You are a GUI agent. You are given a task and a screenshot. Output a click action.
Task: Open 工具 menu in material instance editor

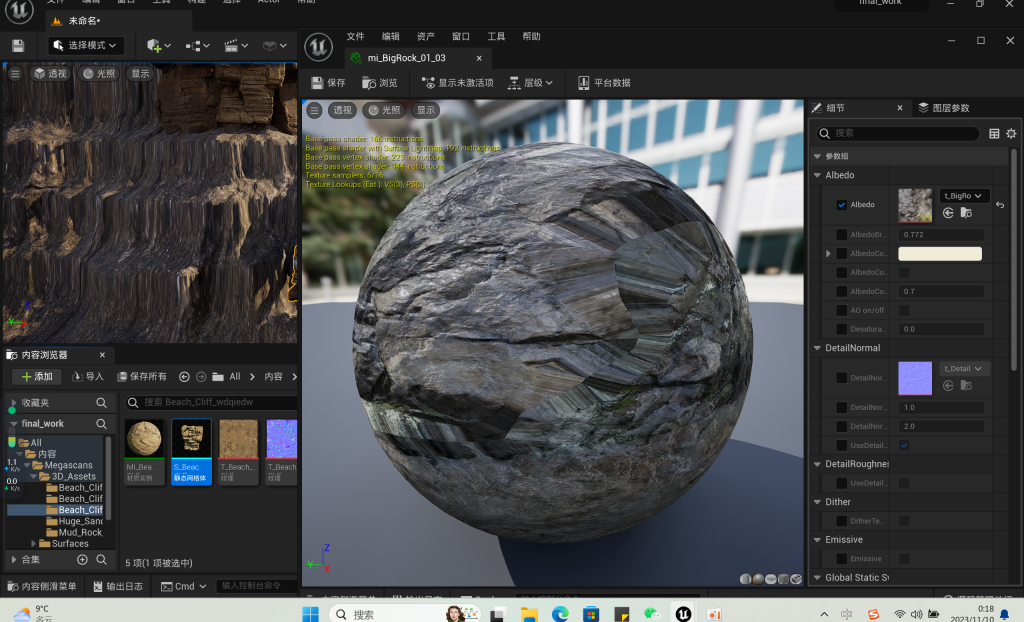click(x=496, y=37)
